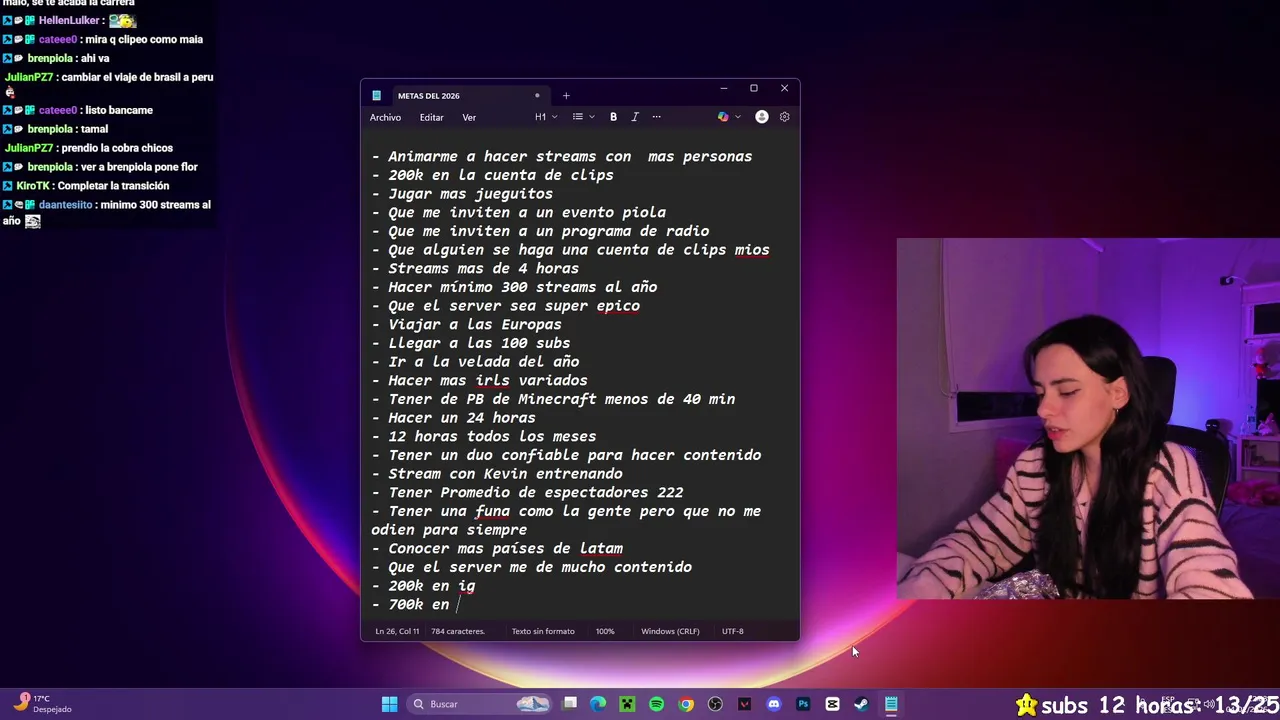Open CapCut from the taskbar
Screen dimensions: 1280x720
click(832, 704)
